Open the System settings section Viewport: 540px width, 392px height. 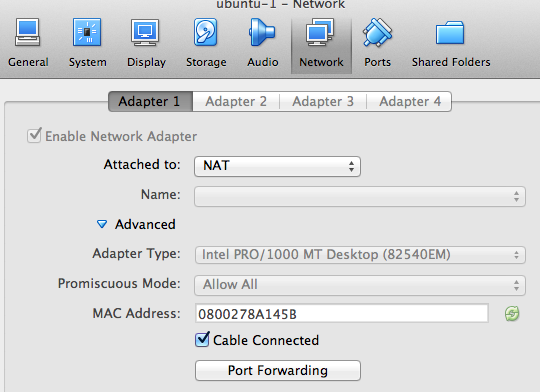coord(87,42)
